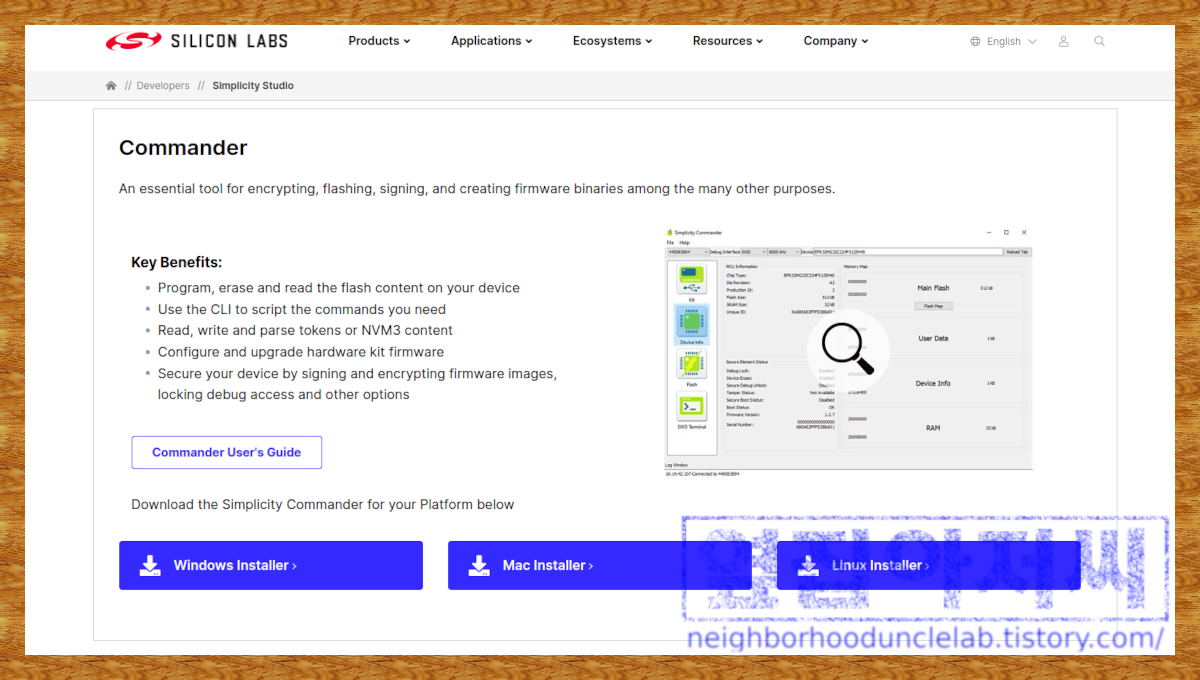The height and width of the screenshot is (680, 1200).
Task: Open the Commander User's Guide
Action: pos(226,452)
